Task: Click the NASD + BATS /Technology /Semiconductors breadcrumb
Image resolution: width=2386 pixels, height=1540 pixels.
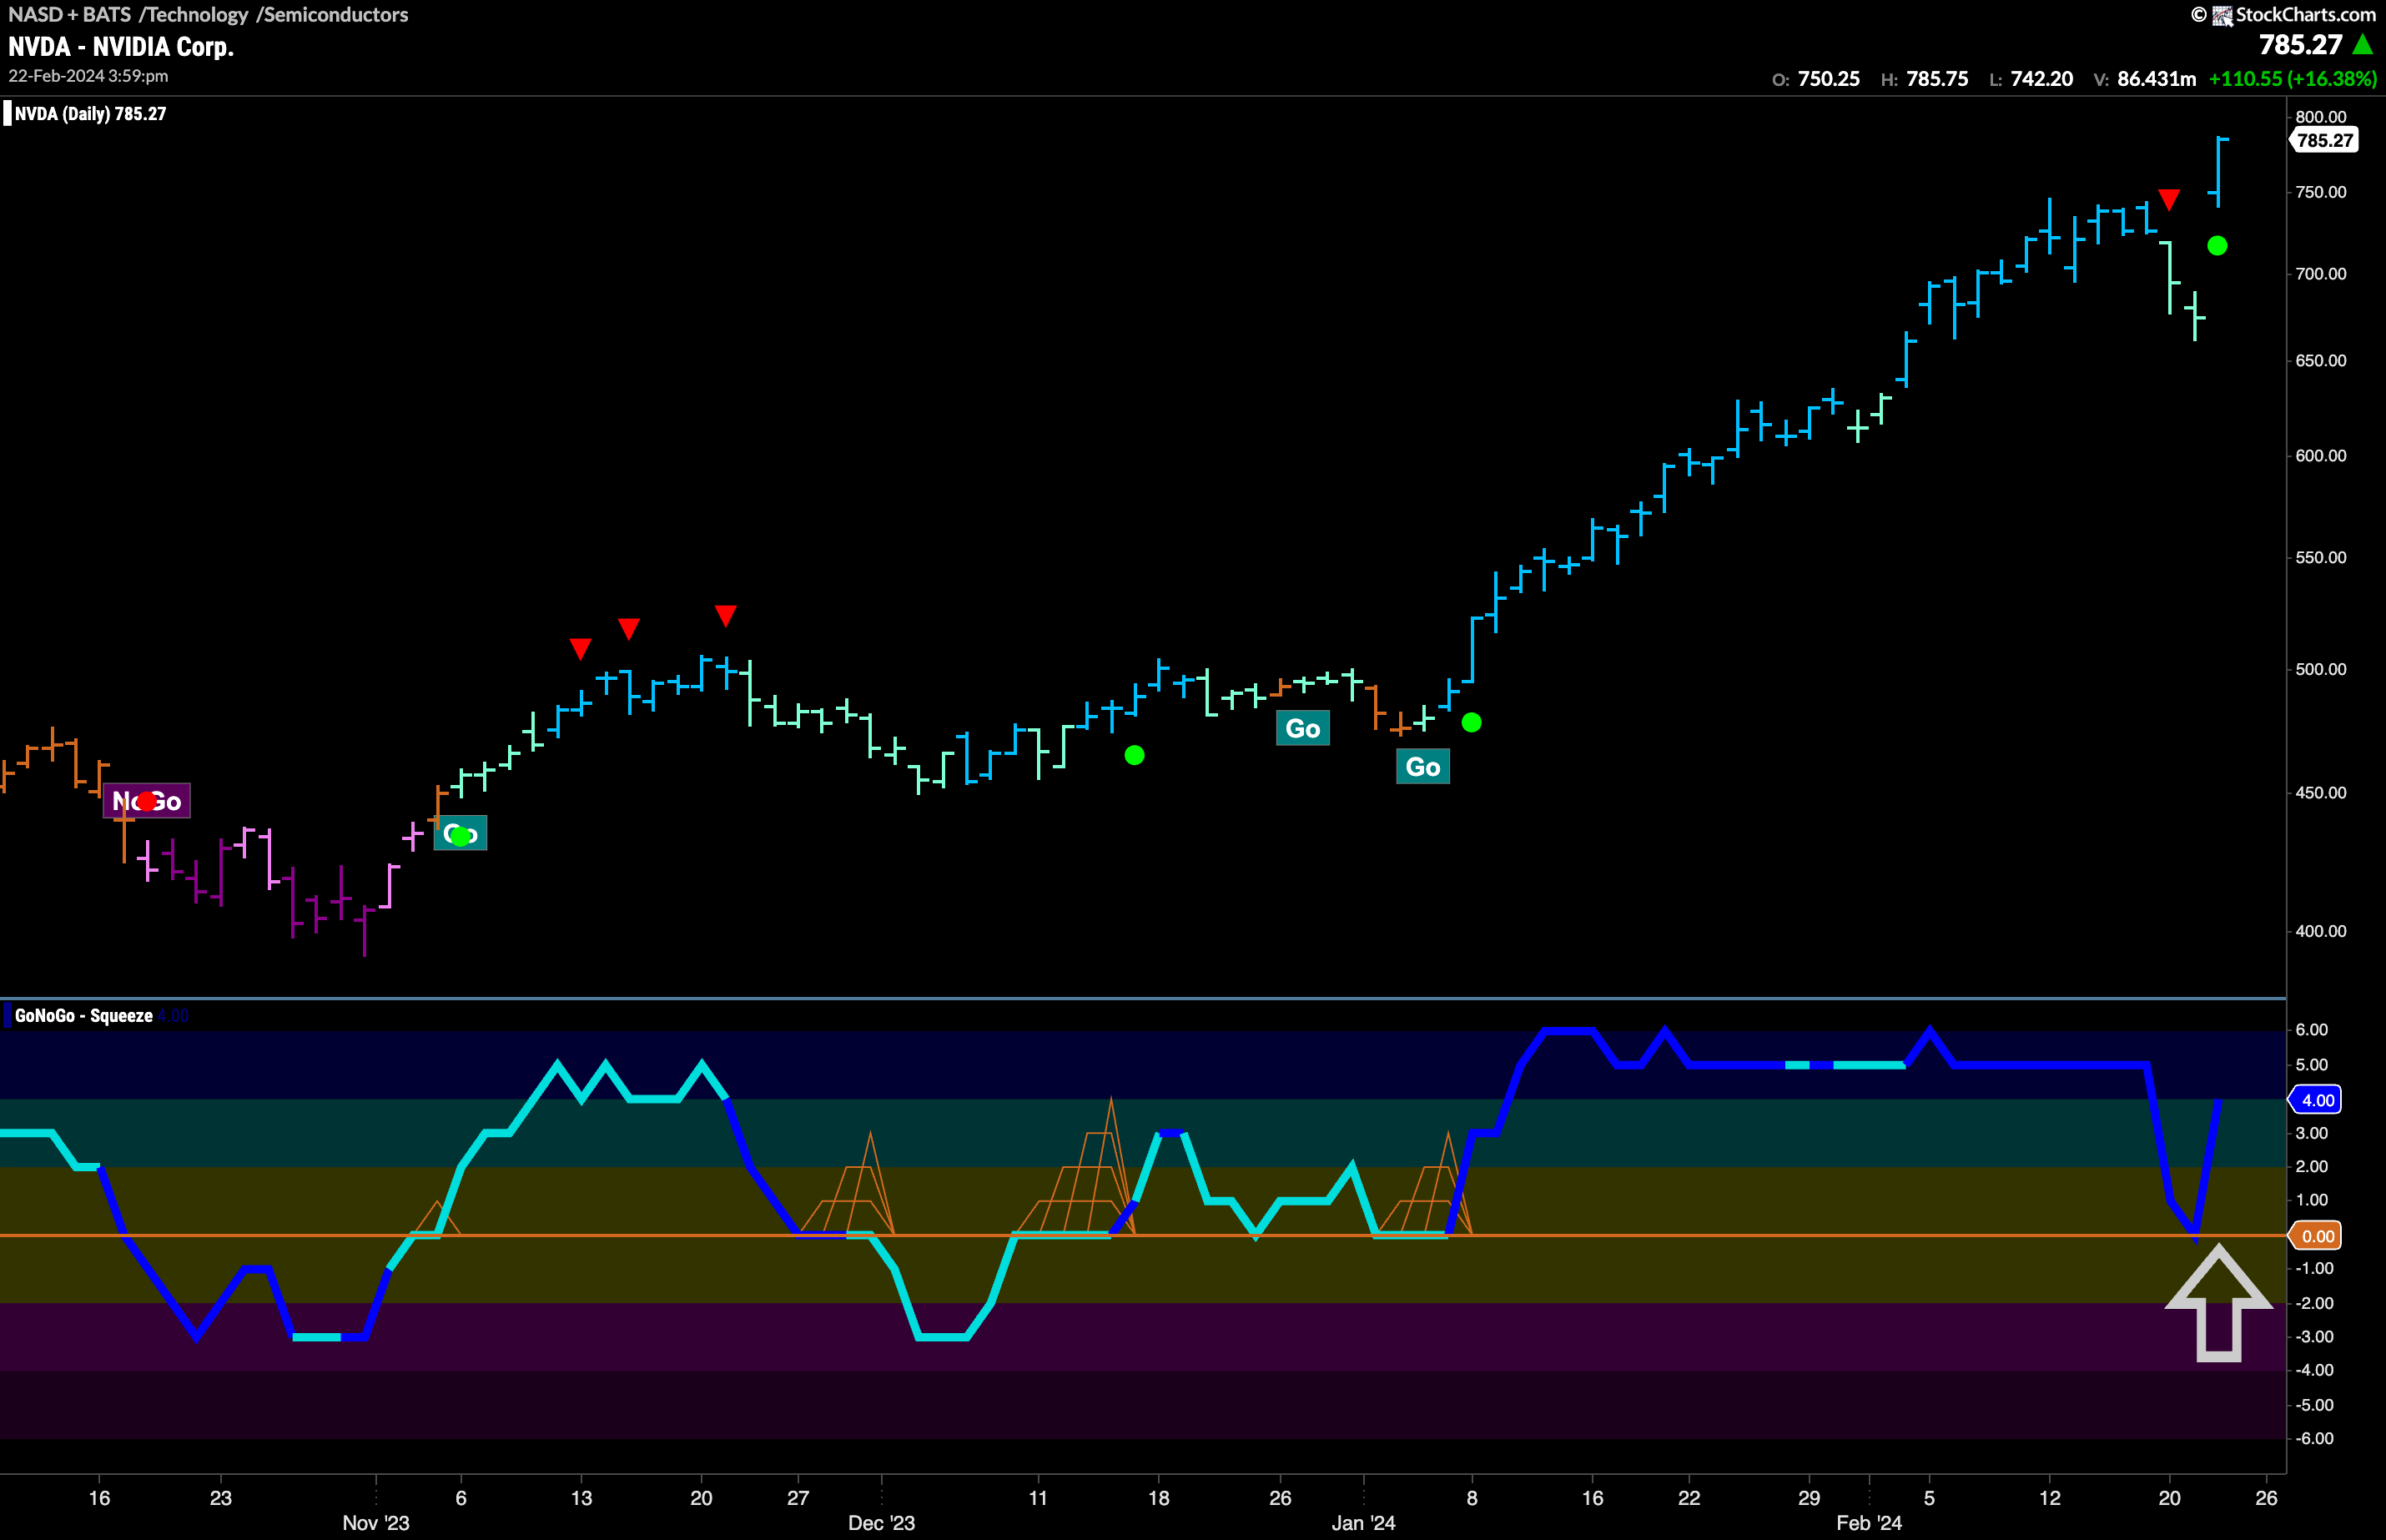Action: 208,15
